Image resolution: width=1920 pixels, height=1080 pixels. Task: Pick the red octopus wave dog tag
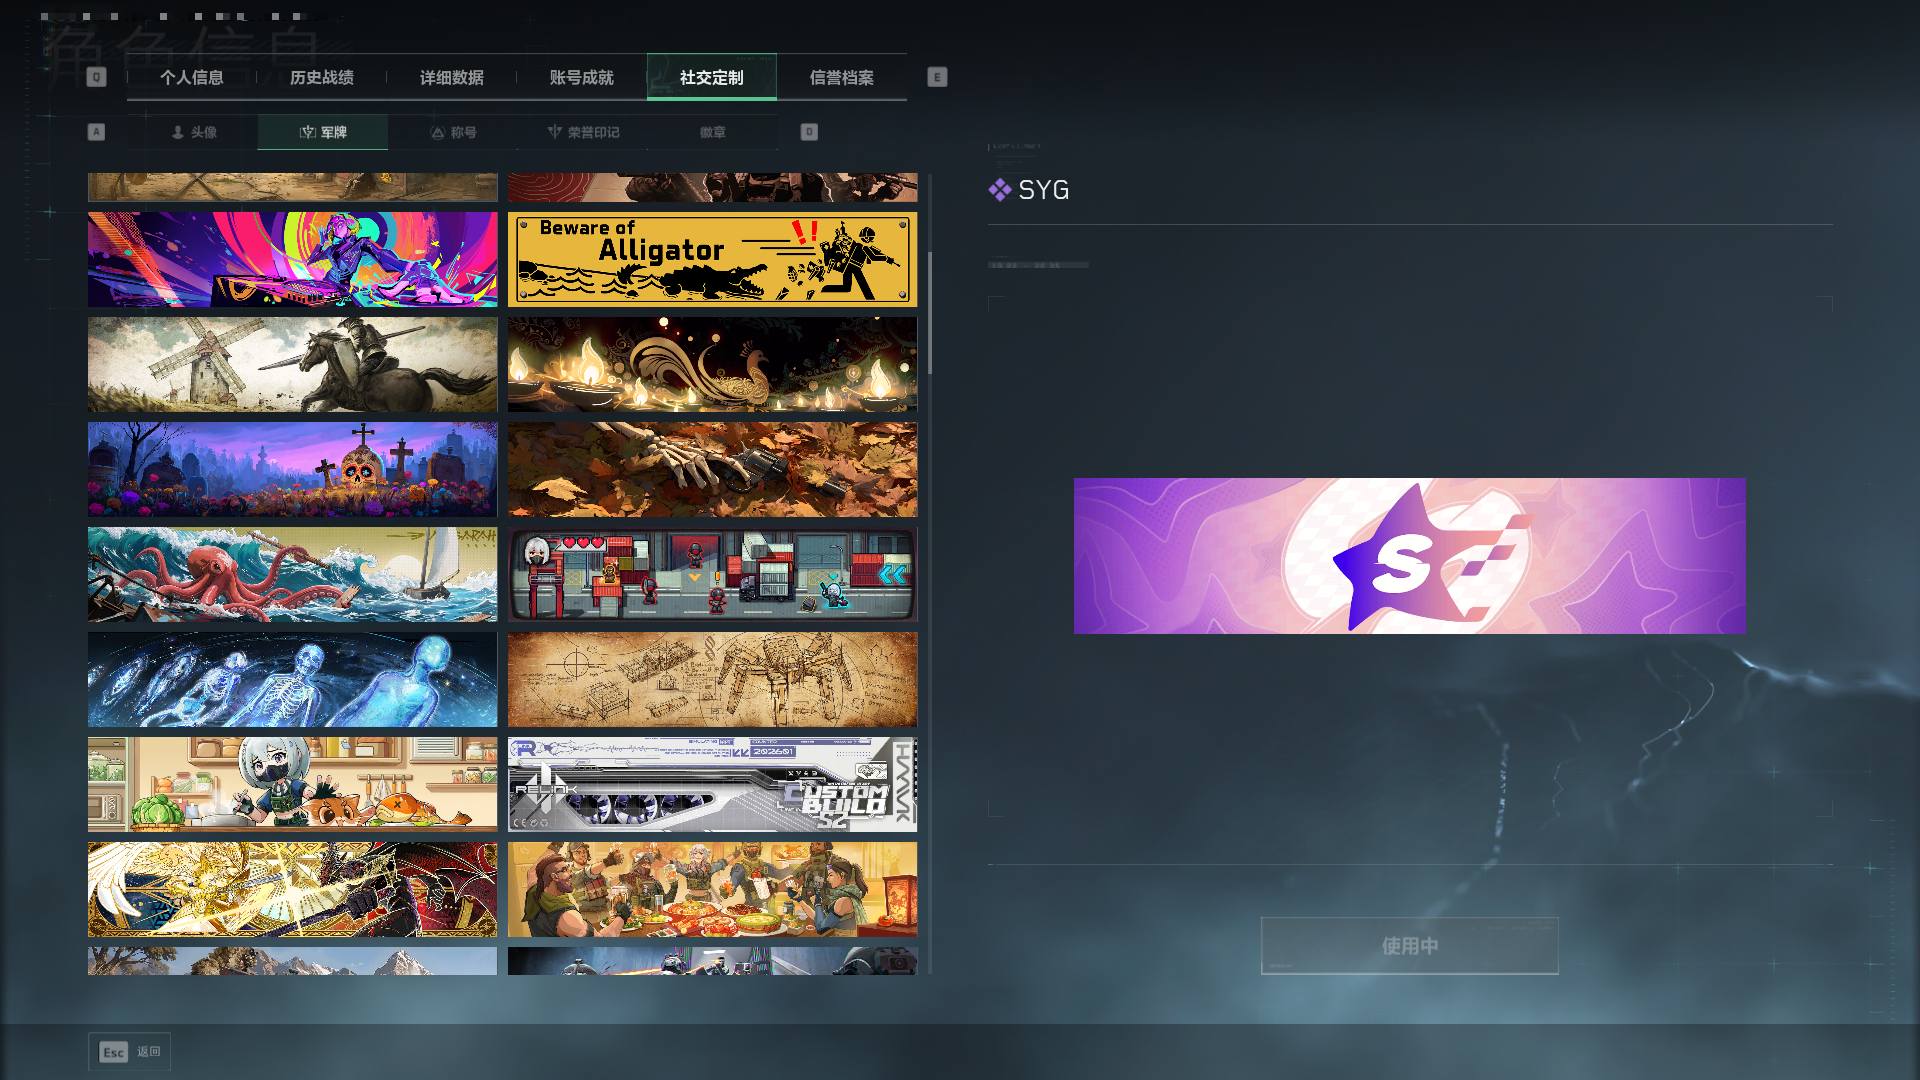coord(292,574)
